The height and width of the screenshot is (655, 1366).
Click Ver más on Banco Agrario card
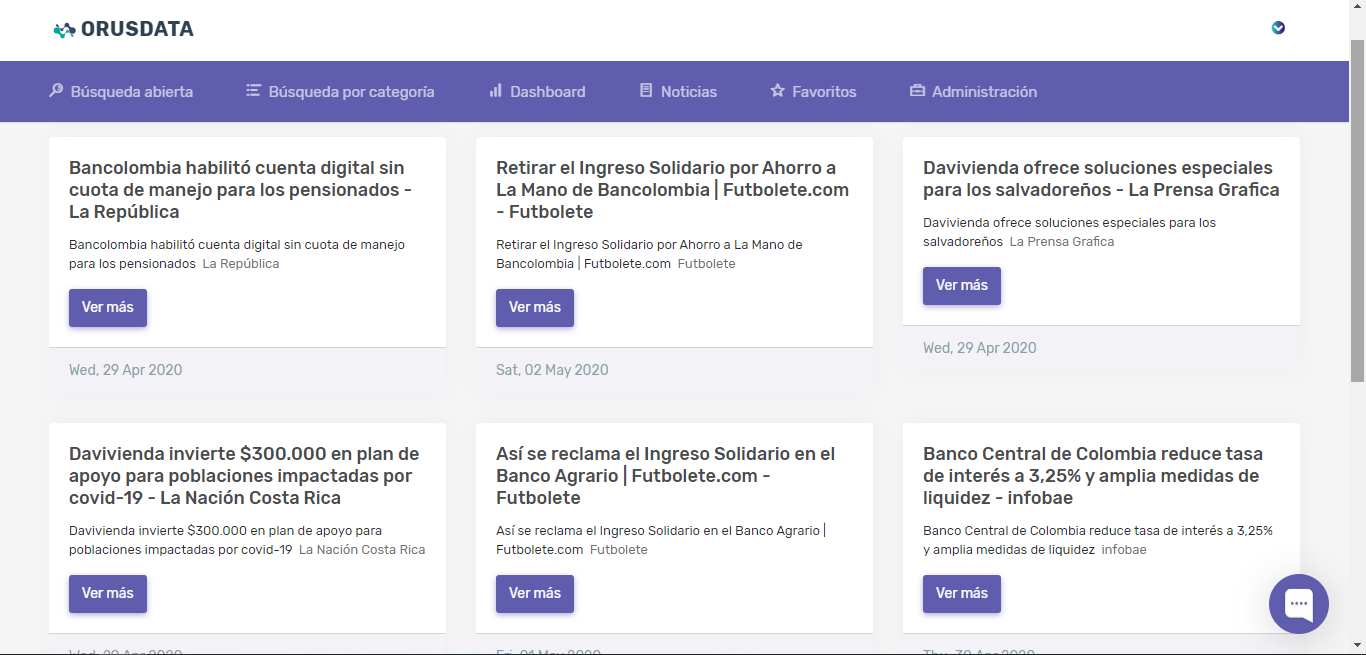coord(535,594)
